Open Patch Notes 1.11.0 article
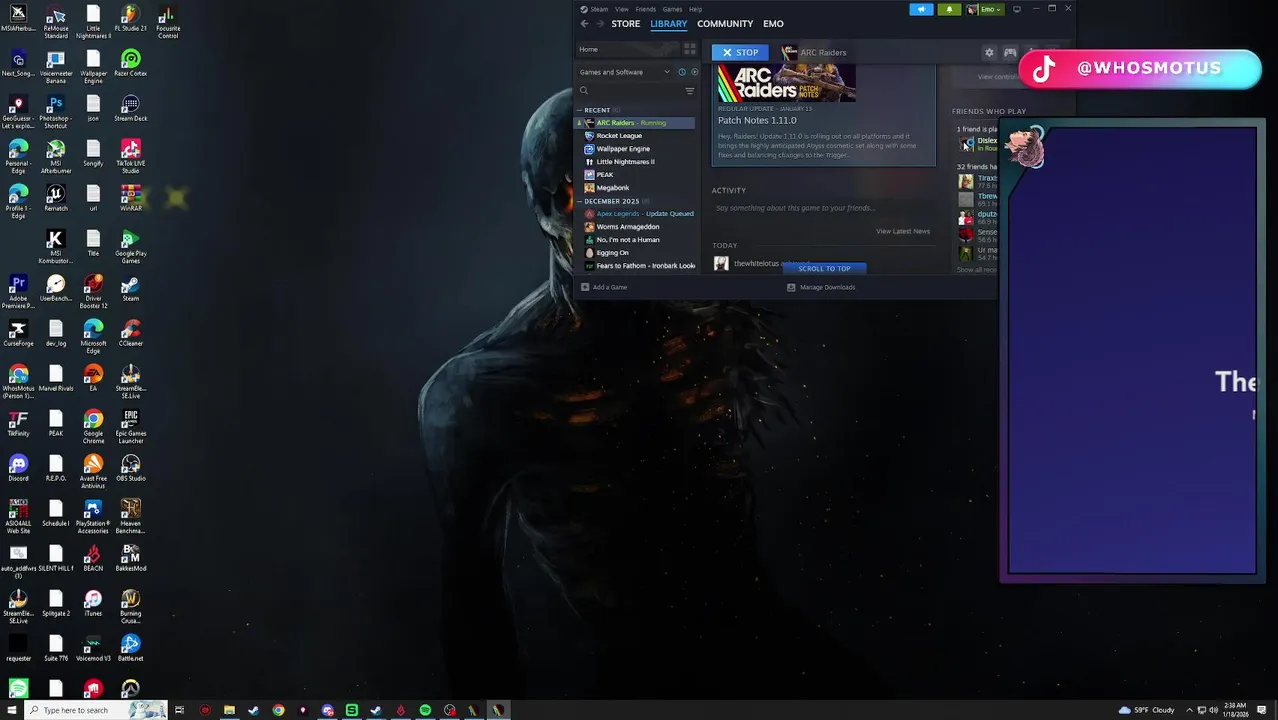The height and width of the screenshot is (720, 1278). 757,121
